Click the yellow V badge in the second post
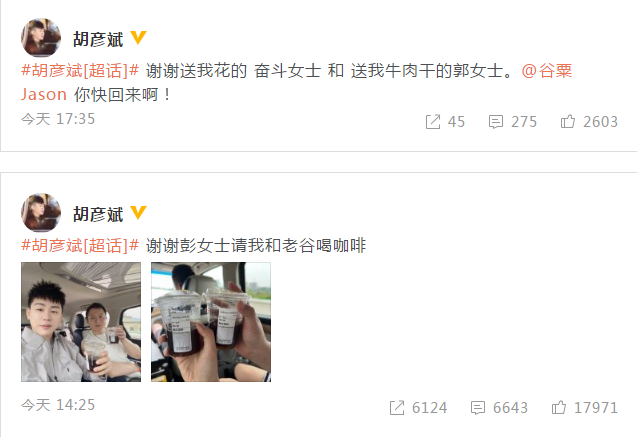637x437 pixels. pyautogui.click(x=138, y=212)
